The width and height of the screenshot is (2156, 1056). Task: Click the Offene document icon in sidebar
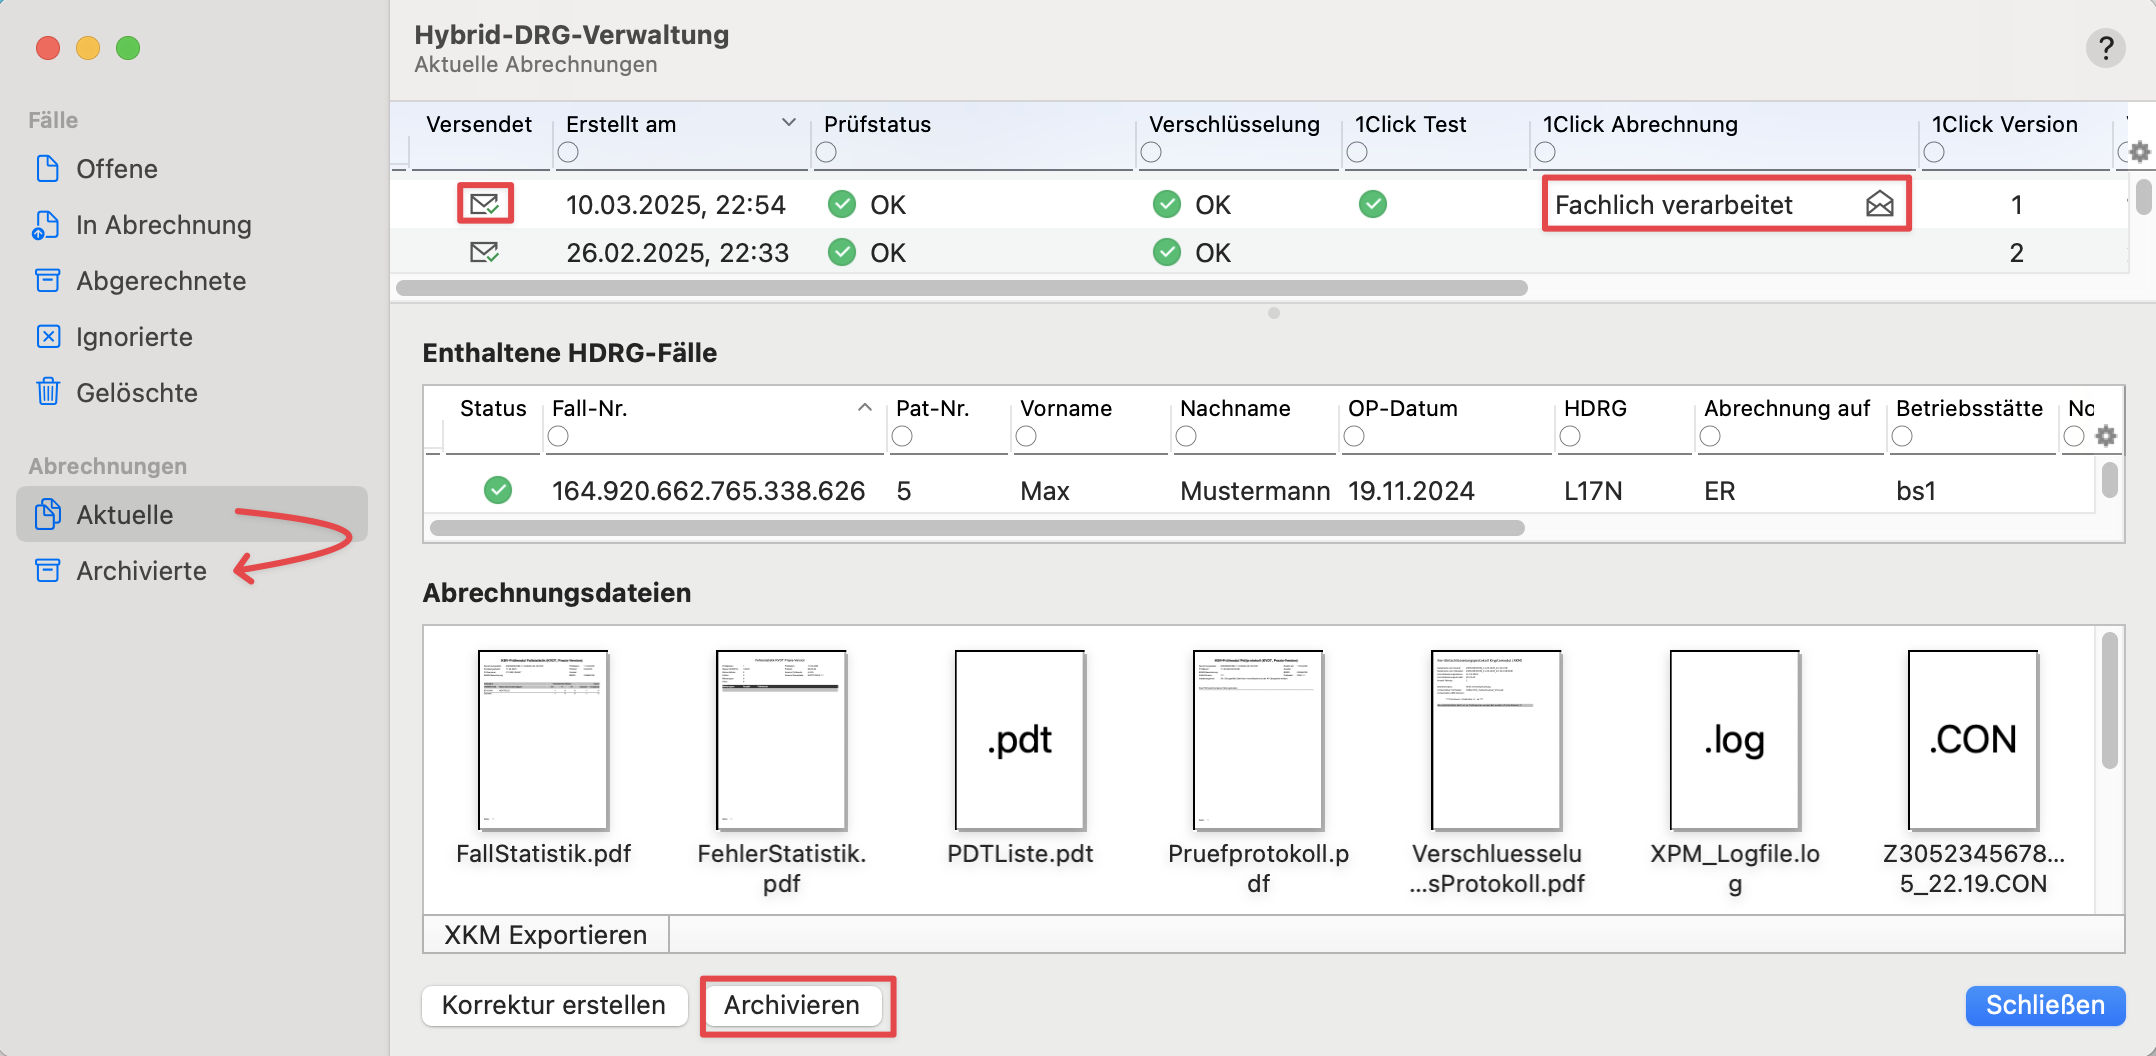coord(47,168)
